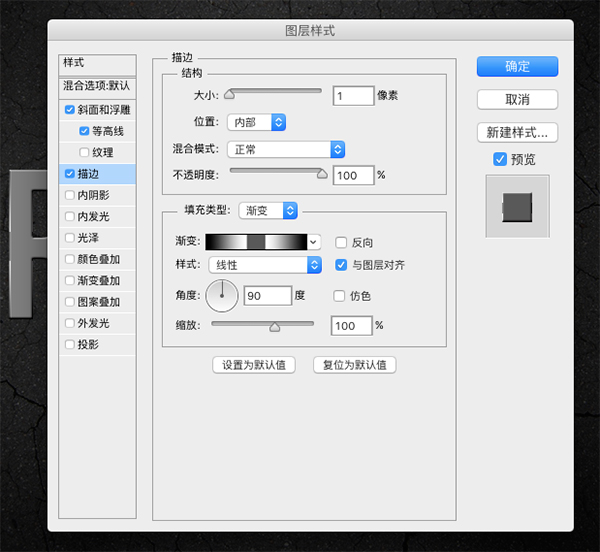Click the 取消 cancel button

click(517, 99)
